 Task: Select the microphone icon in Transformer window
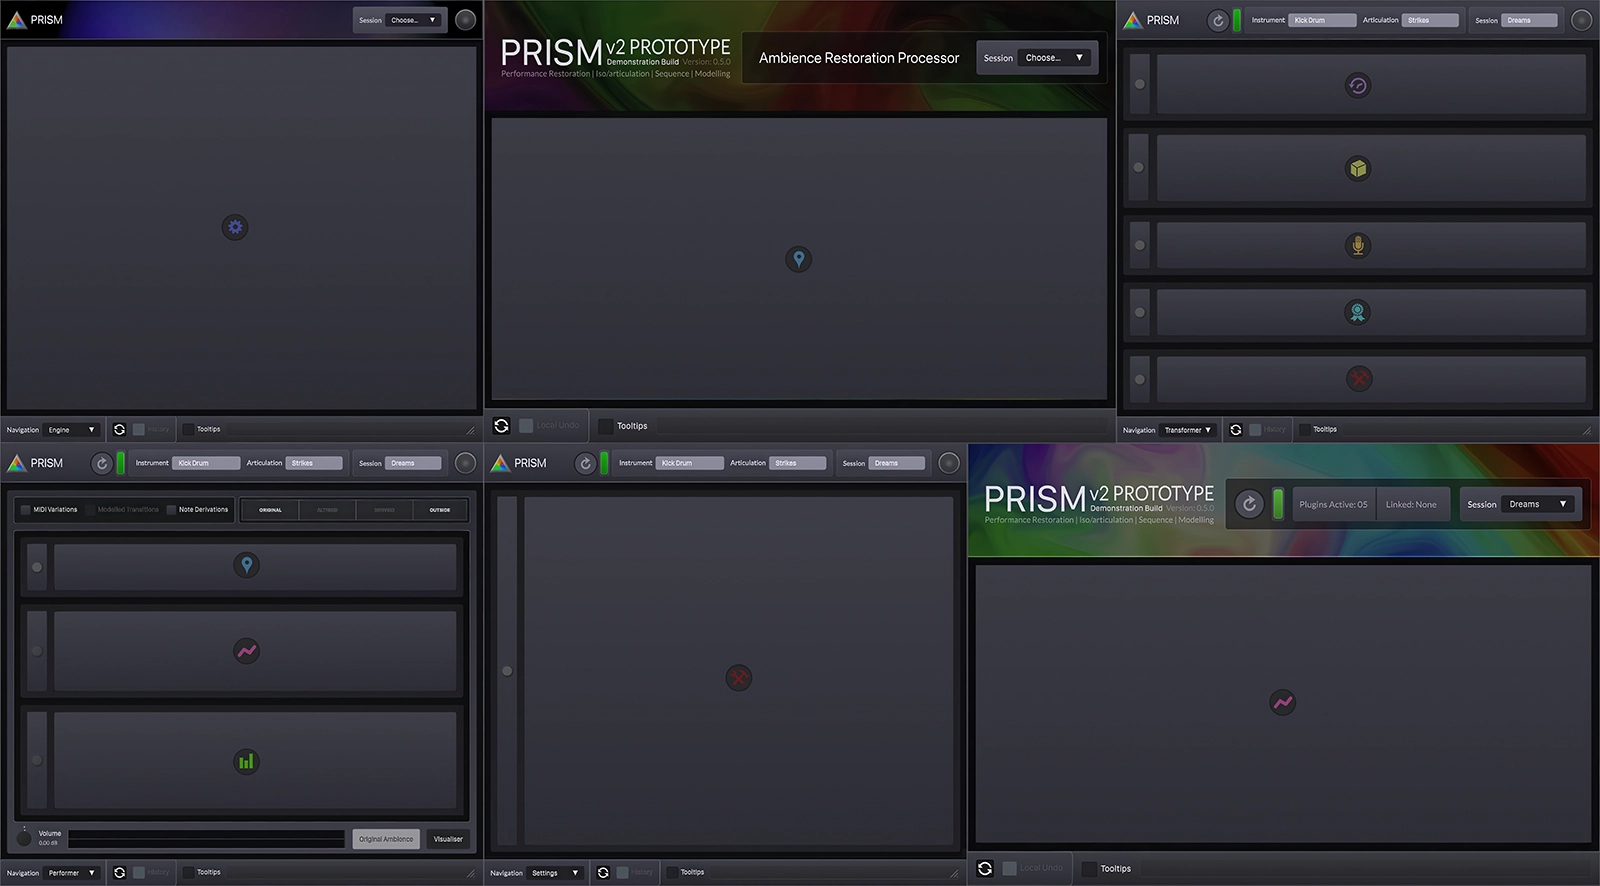1357,245
